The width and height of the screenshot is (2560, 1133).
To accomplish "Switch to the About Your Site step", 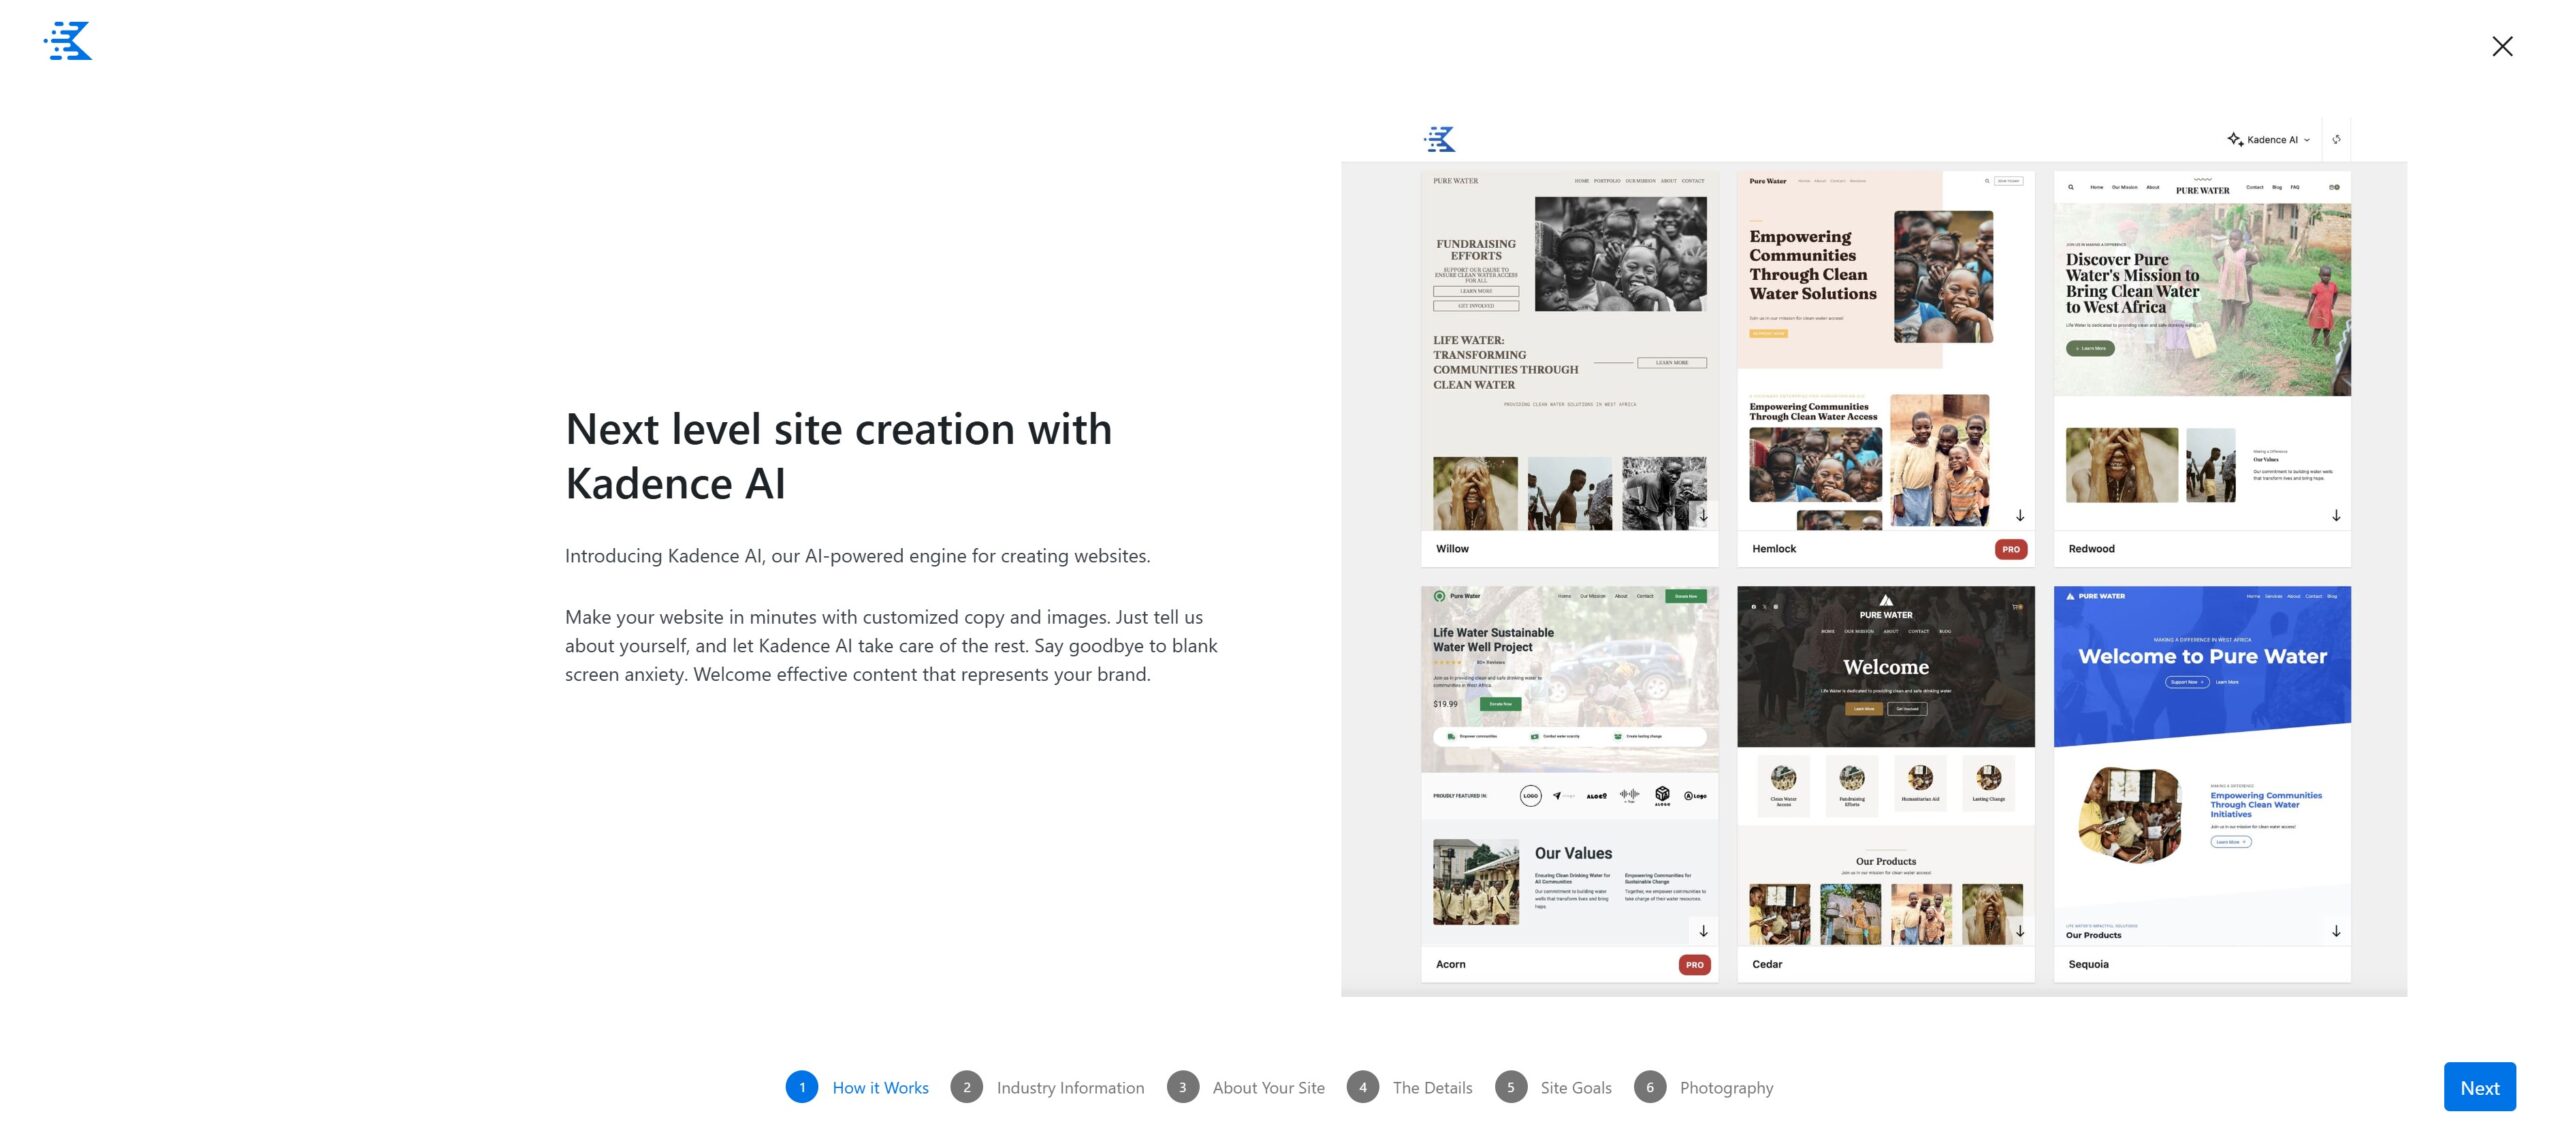I will 1268,1087.
